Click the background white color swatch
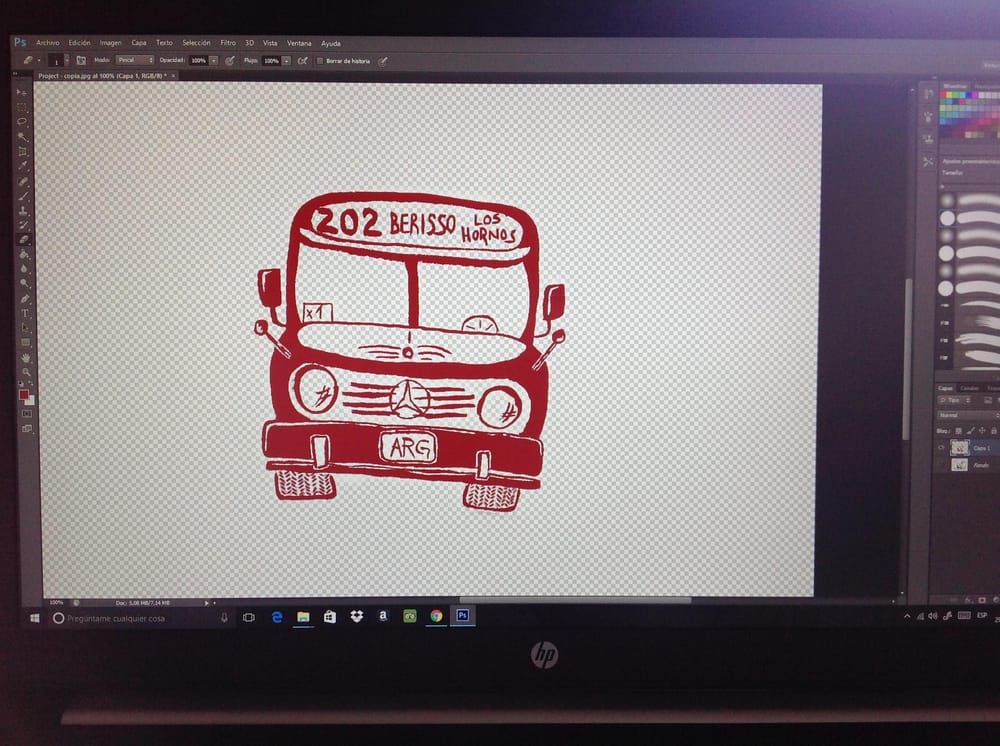The image size is (1000, 746). (x=30, y=401)
